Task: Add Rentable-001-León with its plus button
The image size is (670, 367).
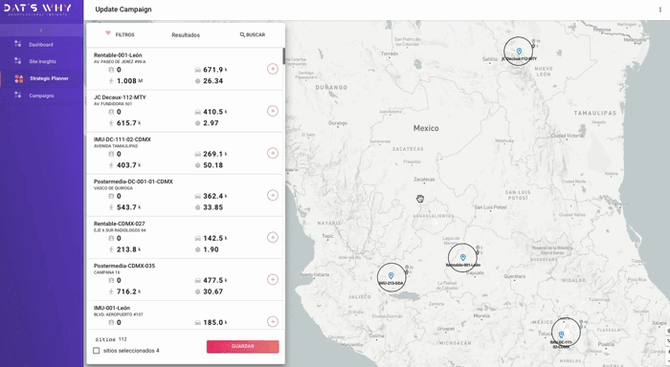Action: click(x=273, y=69)
